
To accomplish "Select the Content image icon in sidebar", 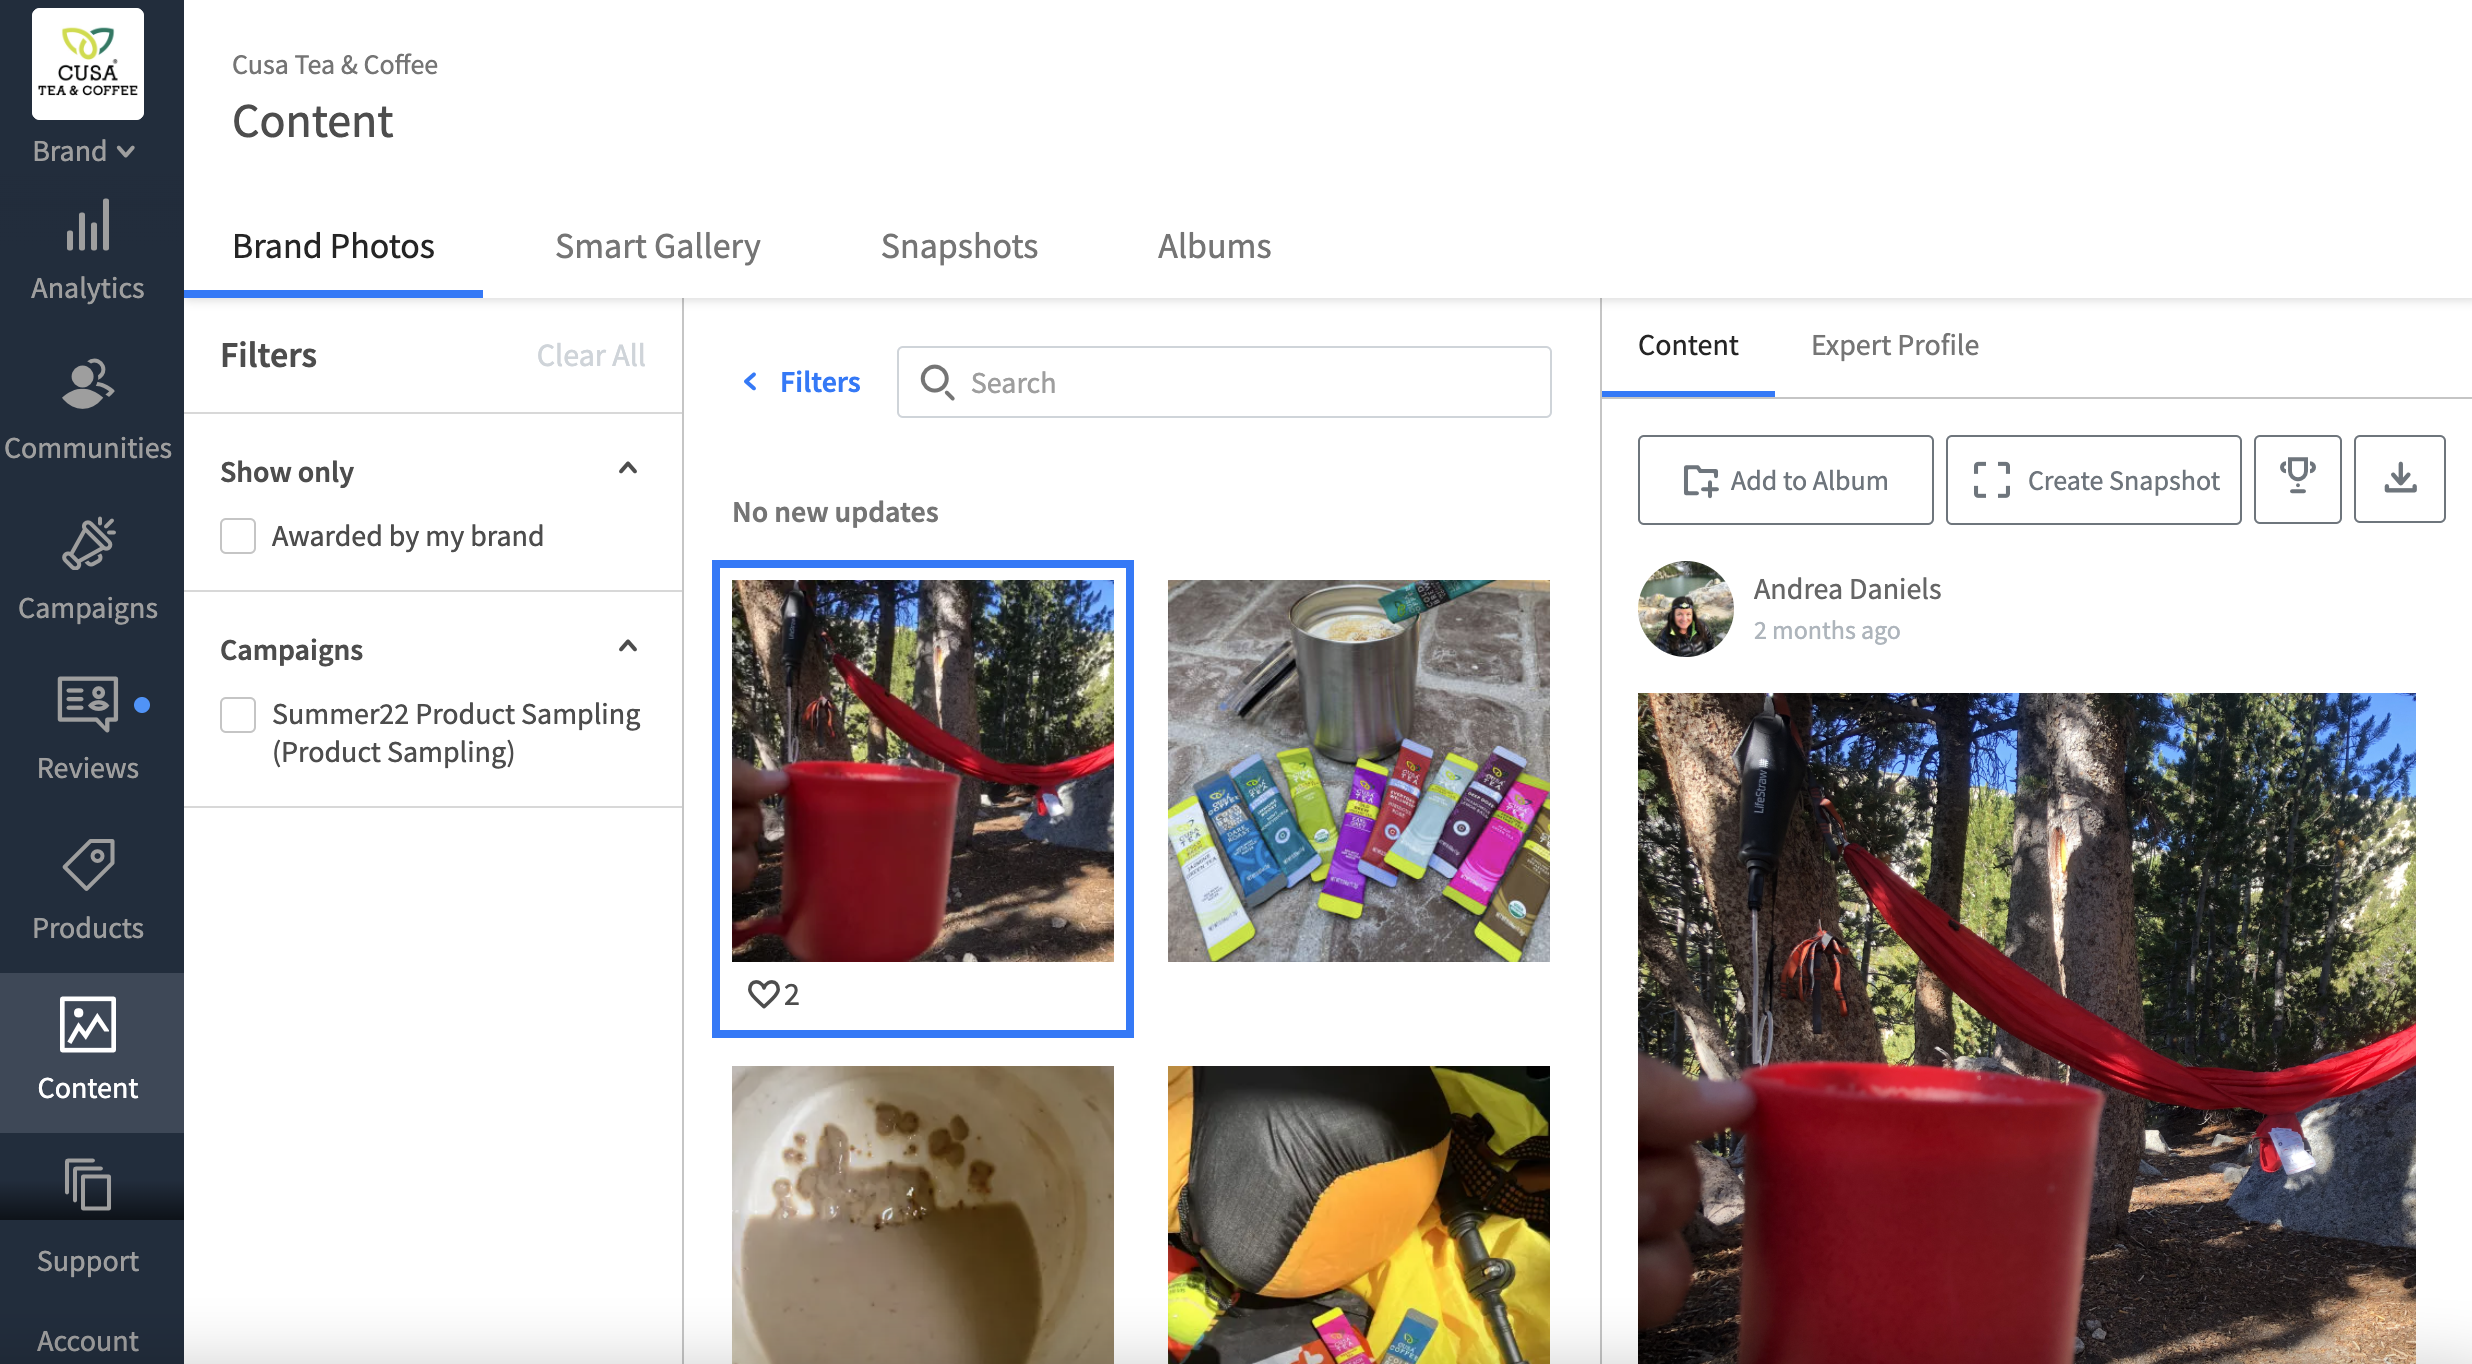I will (88, 1024).
